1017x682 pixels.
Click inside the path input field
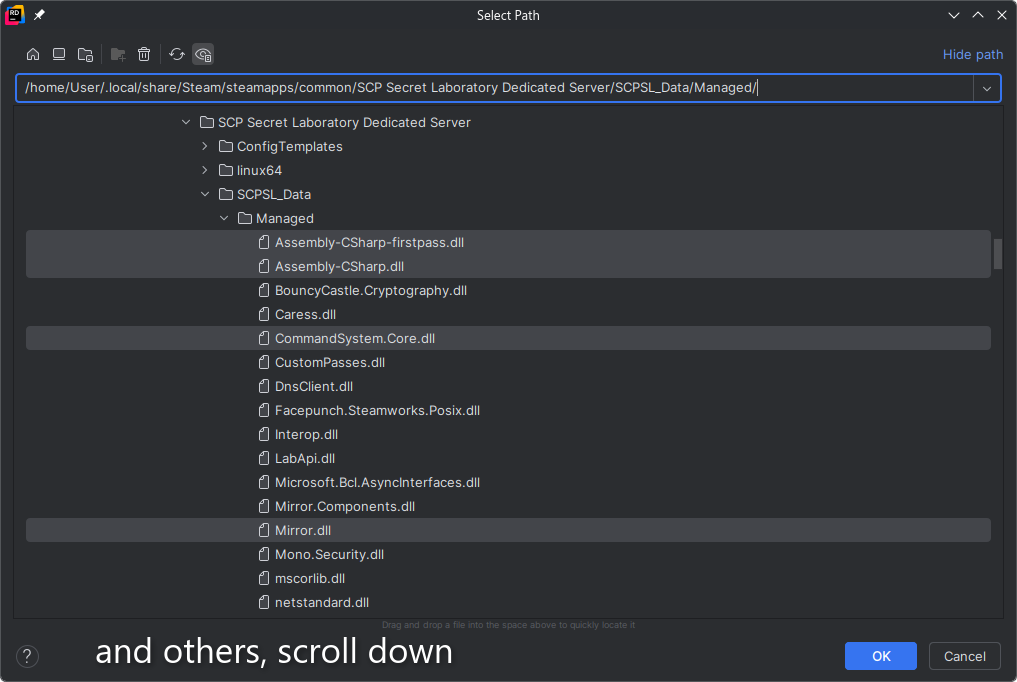coord(494,88)
